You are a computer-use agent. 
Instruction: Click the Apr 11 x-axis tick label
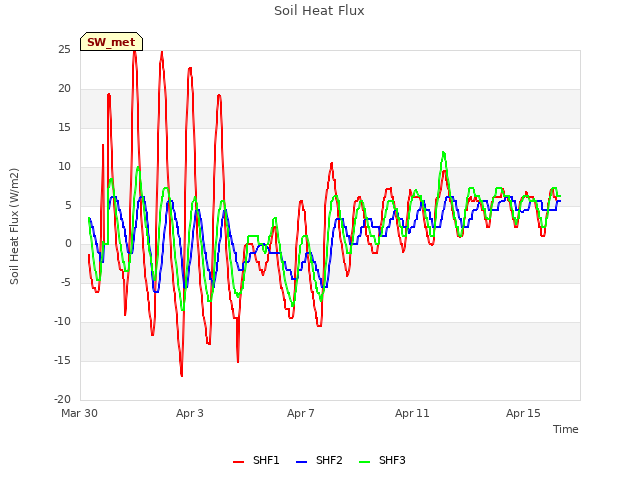pyautogui.click(x=412, y=413)
